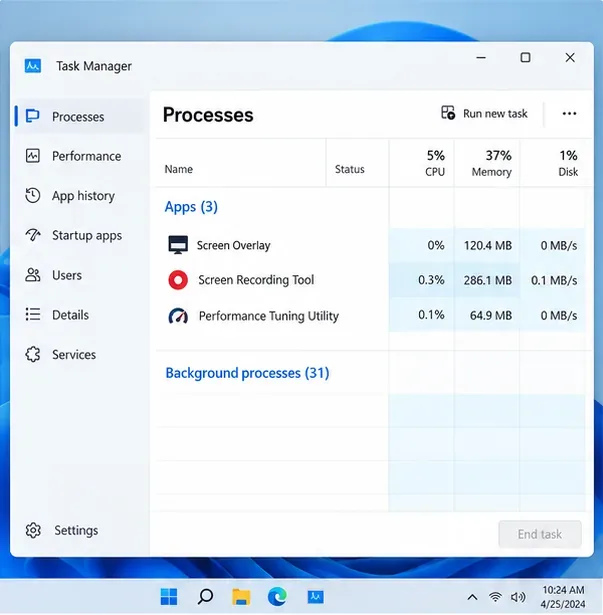This screenshot has width=603, height=615.
Task: Sort by the 5% CPU column header
Action: click(435, 163)
